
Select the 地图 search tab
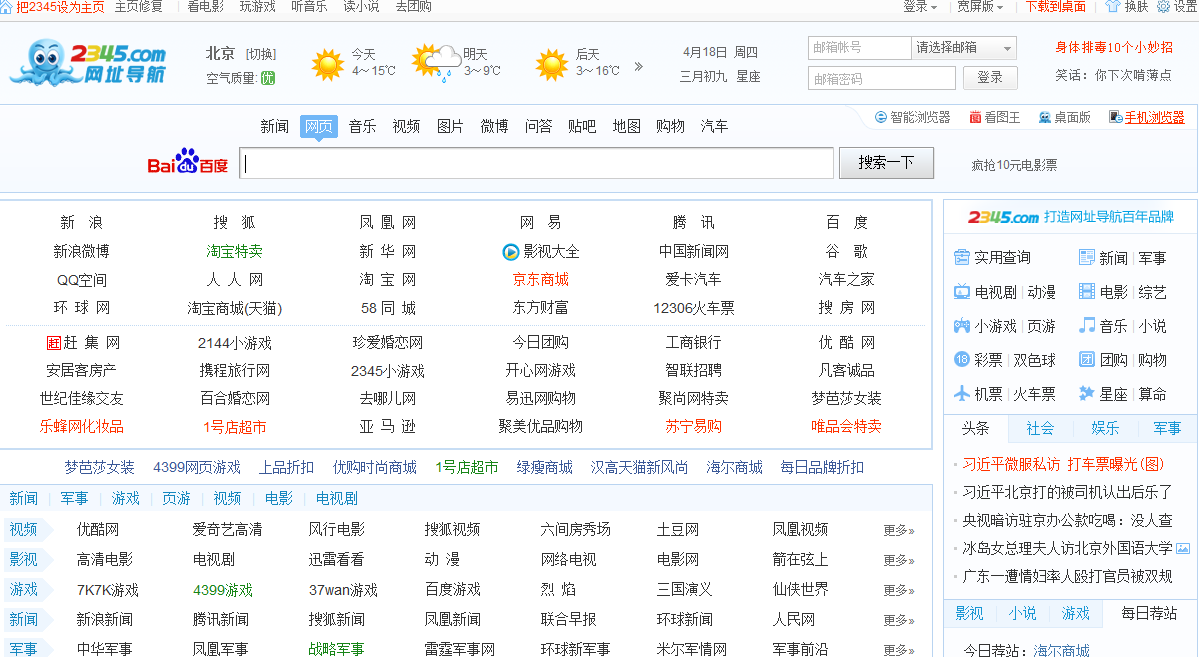[x=626, y=126]
